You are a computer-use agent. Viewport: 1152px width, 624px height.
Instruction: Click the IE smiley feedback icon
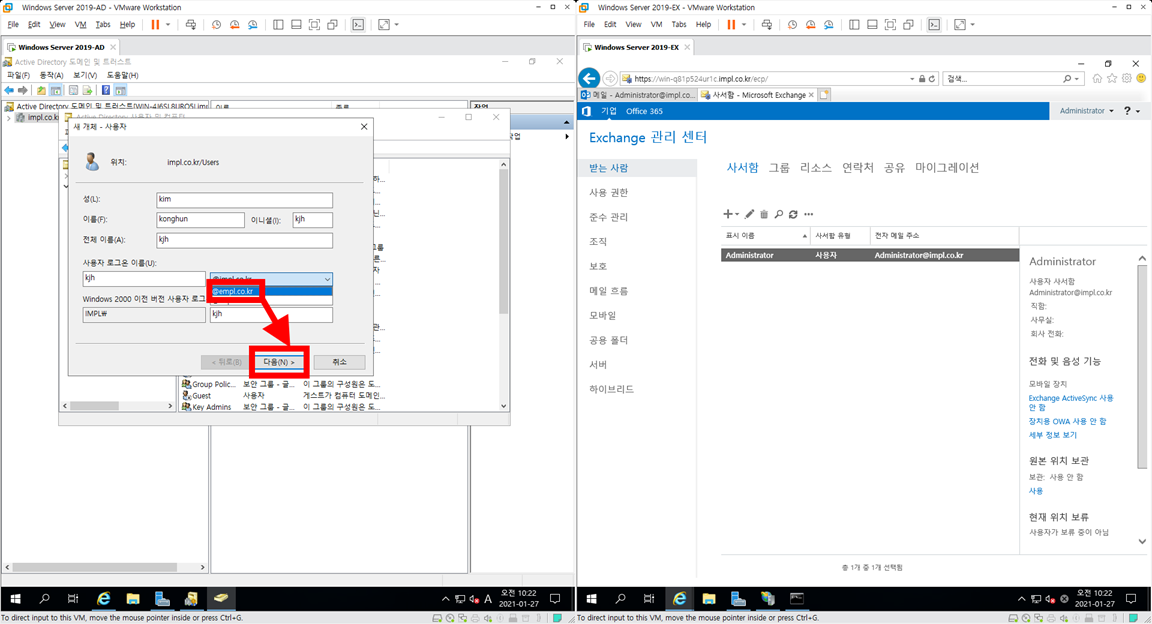click(x=1141, y=78)
